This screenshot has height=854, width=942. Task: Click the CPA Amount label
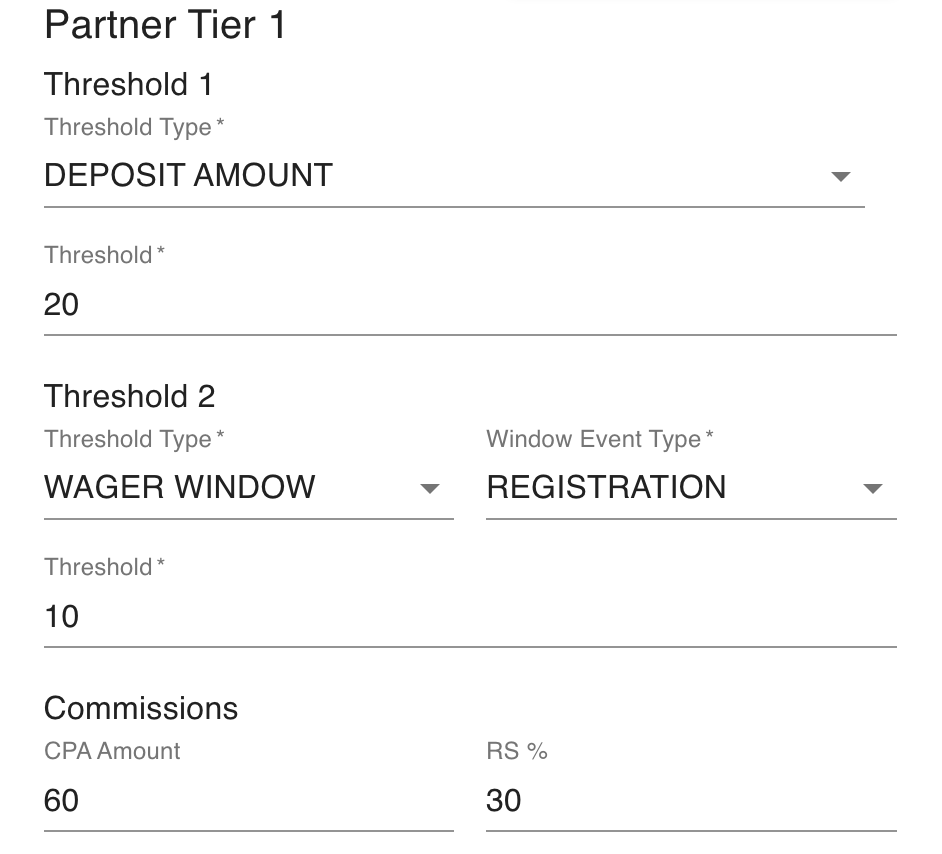click(112, 751)
